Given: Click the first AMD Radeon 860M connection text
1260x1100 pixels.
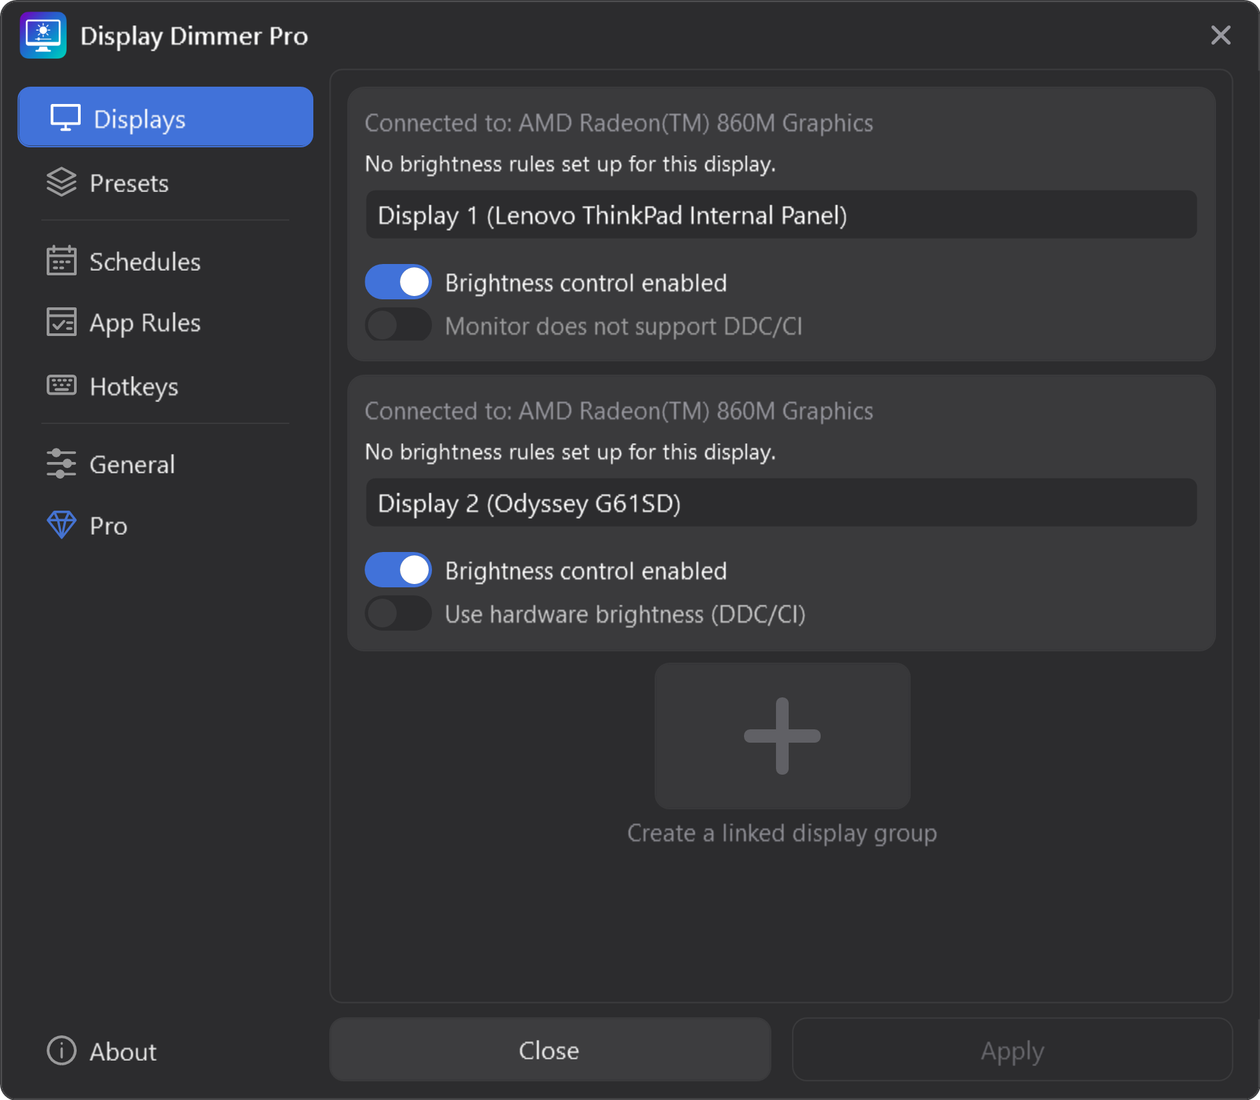Looking at the screenshot, I should [619, 123].
